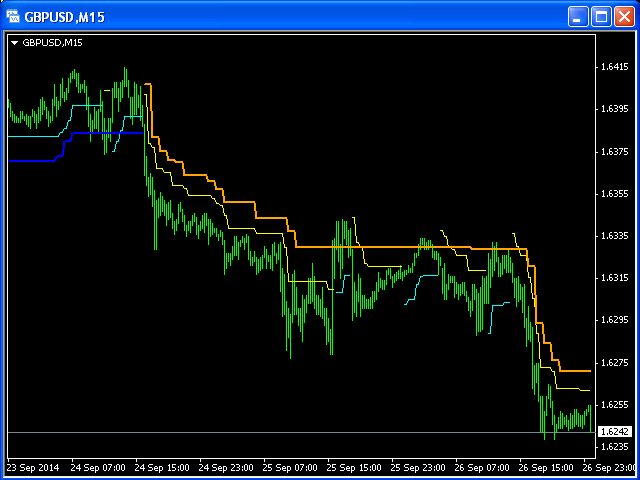
Task: Click the 25 Sep 23:00 time label
Action: click(419, 467)
